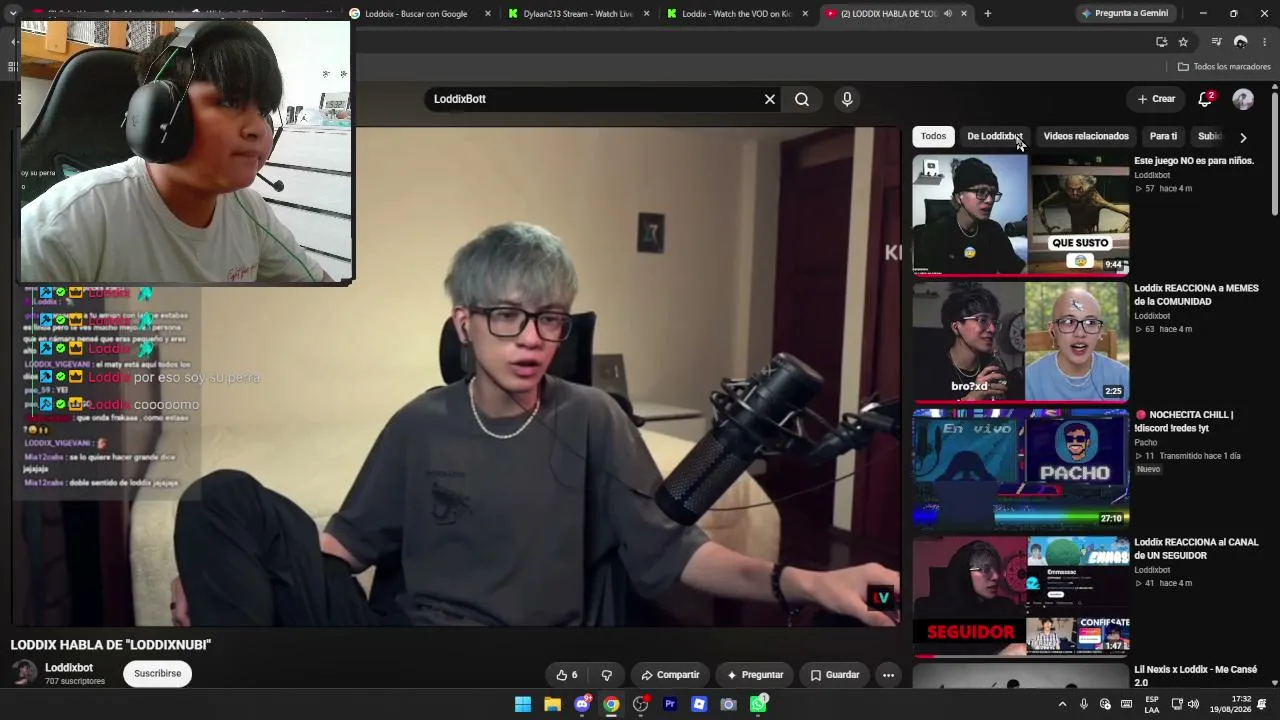Open Roblox from the taskbar
Screen dimensions: 1280x720
(x=699, y=704)
